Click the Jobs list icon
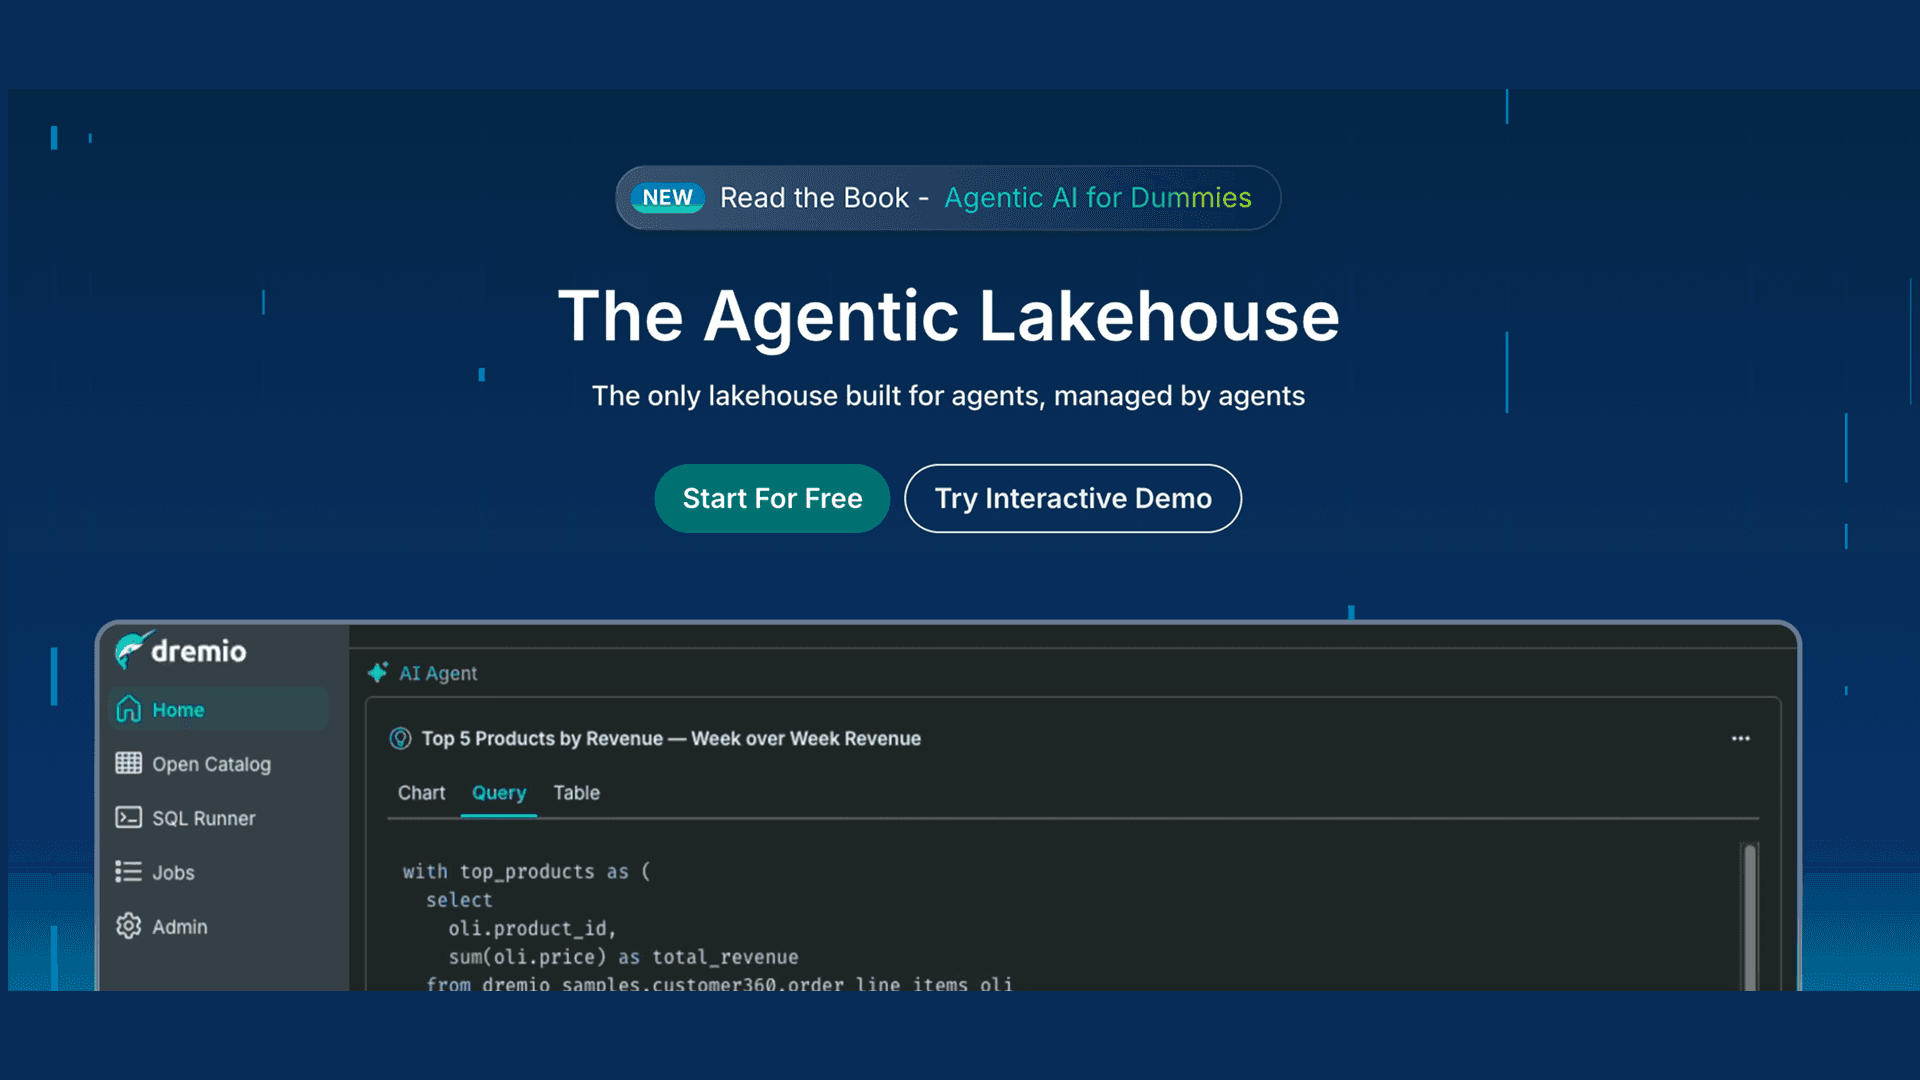 pyautogui.click(x=129, y=872)
